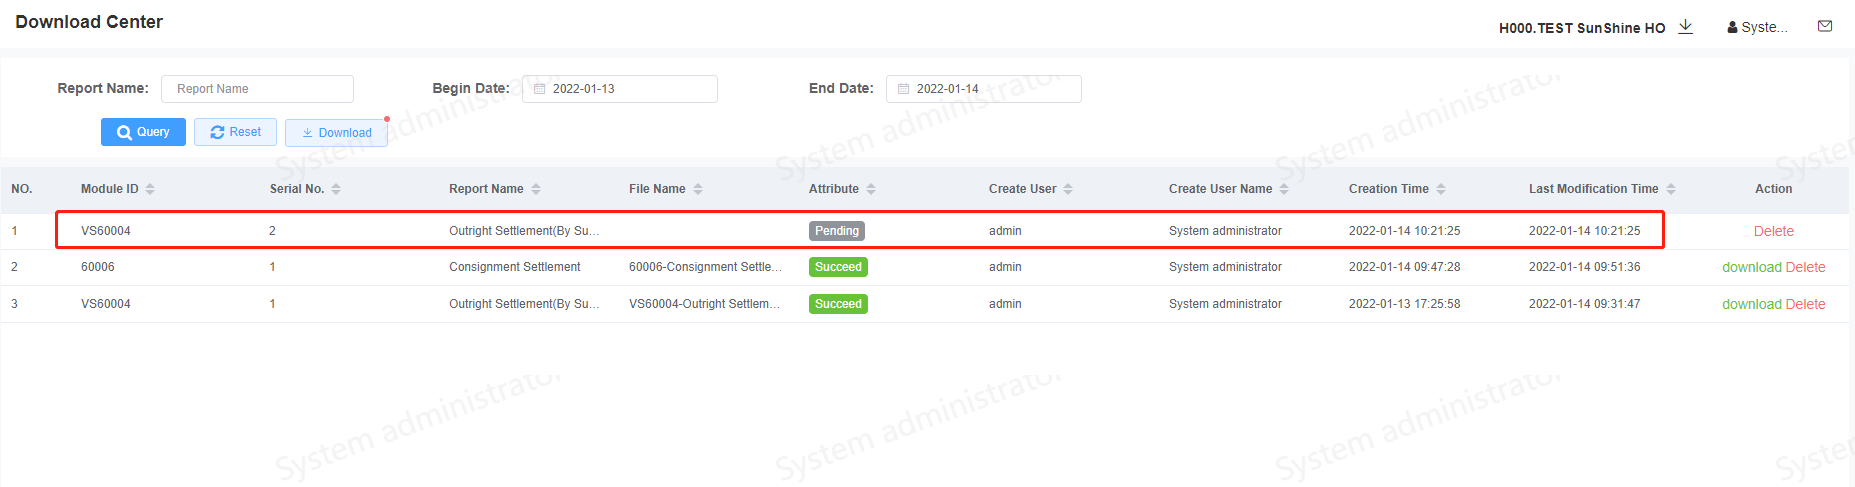
Task: Click the Reset button
Action: click(235, 132)
